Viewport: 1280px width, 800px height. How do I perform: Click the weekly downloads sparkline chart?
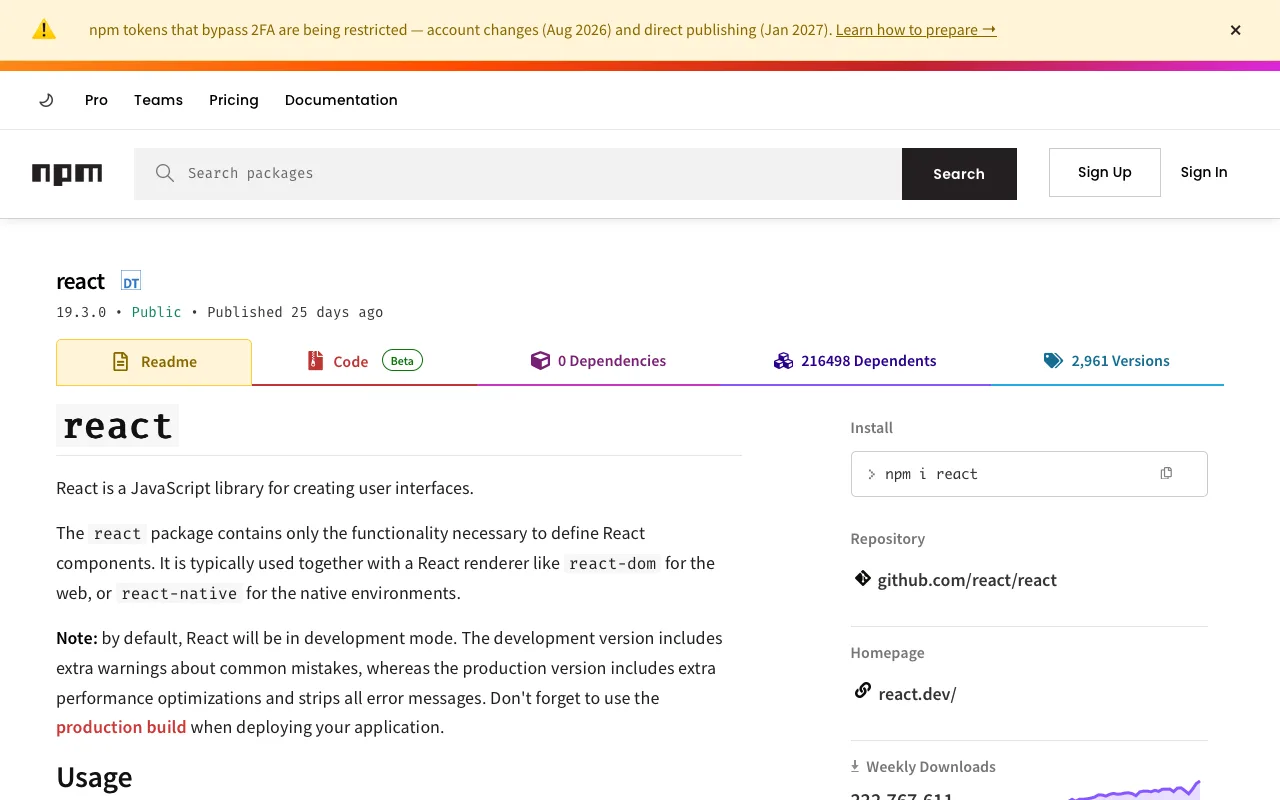tap(1134, 790)
